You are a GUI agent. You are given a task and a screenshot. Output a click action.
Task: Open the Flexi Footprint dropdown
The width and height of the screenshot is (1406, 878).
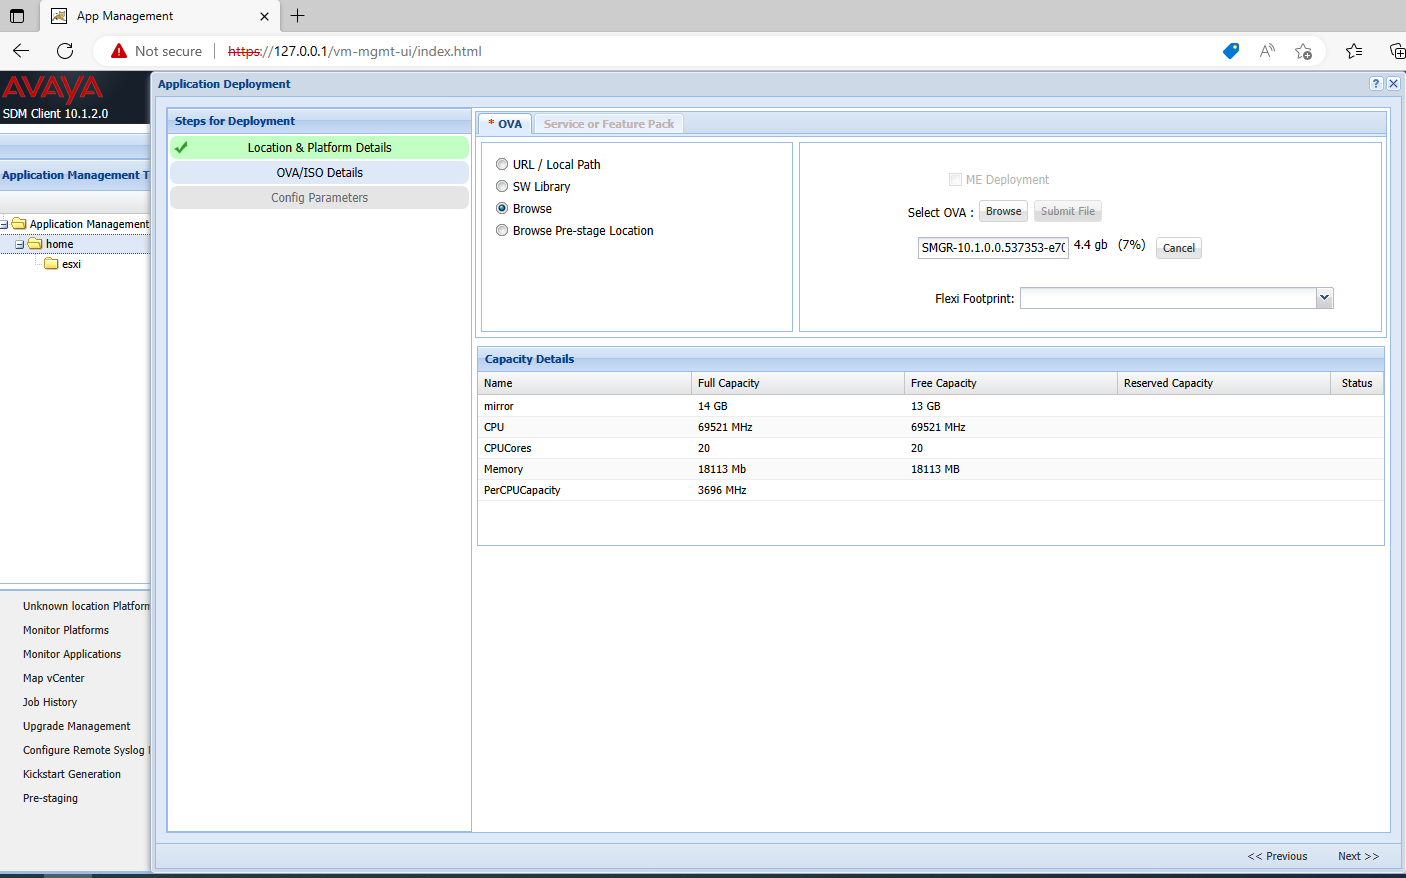click(x=1324, y=298)
